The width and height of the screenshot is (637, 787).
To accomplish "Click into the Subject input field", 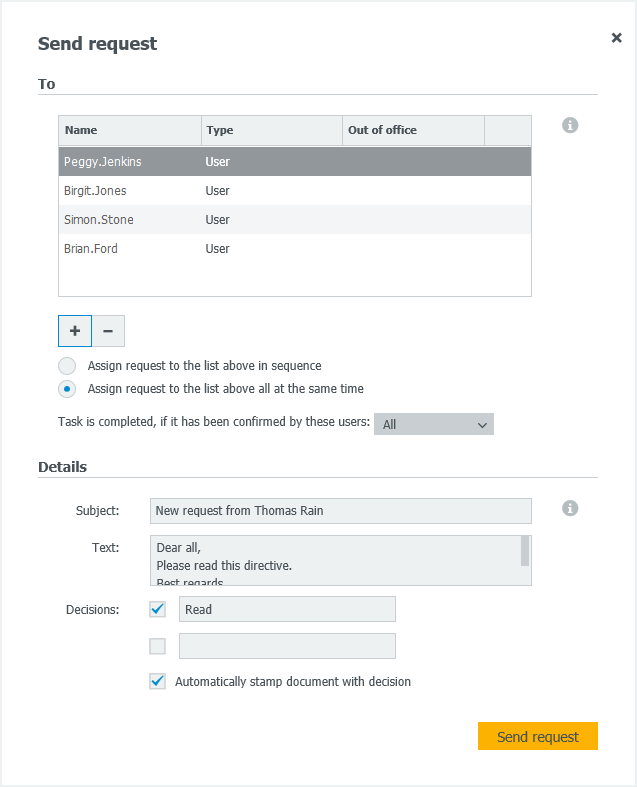I will pyautogui.click(x=340, y=510).
